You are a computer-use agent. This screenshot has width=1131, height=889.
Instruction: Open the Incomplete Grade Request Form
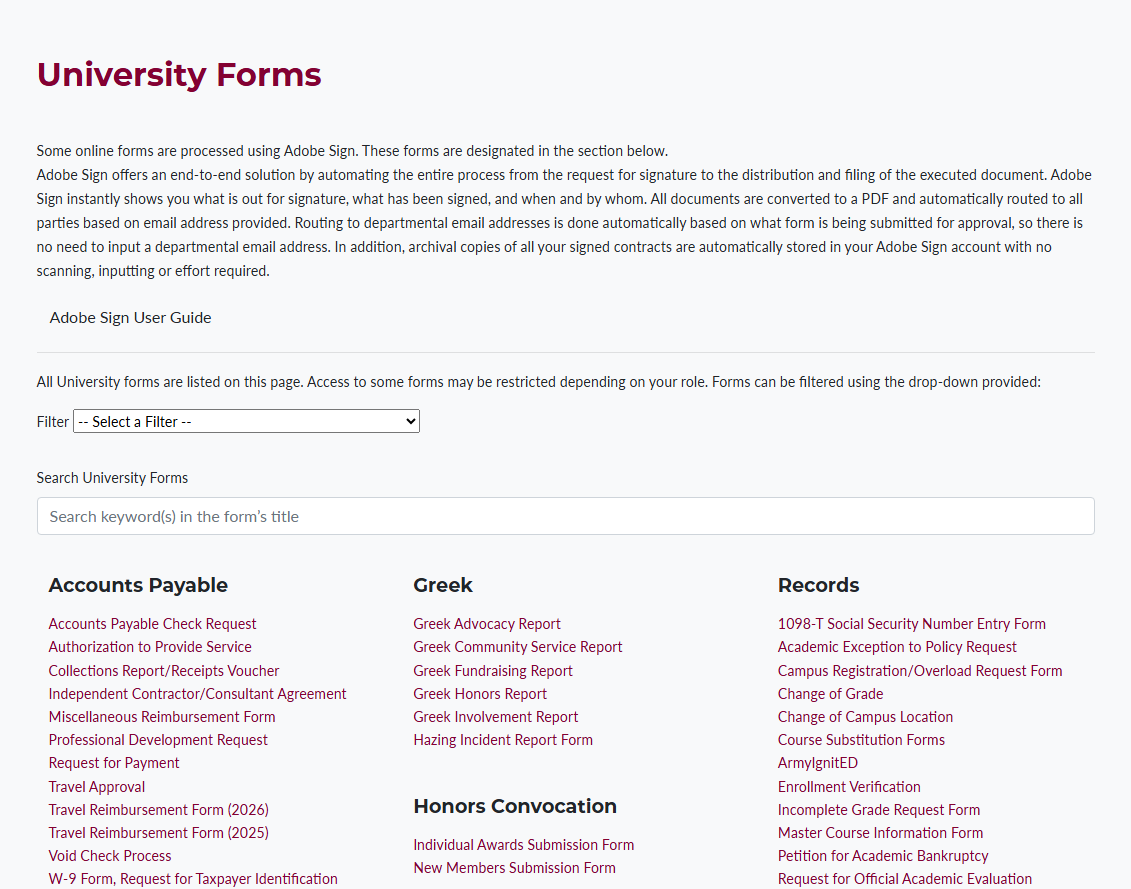point(879,809)
